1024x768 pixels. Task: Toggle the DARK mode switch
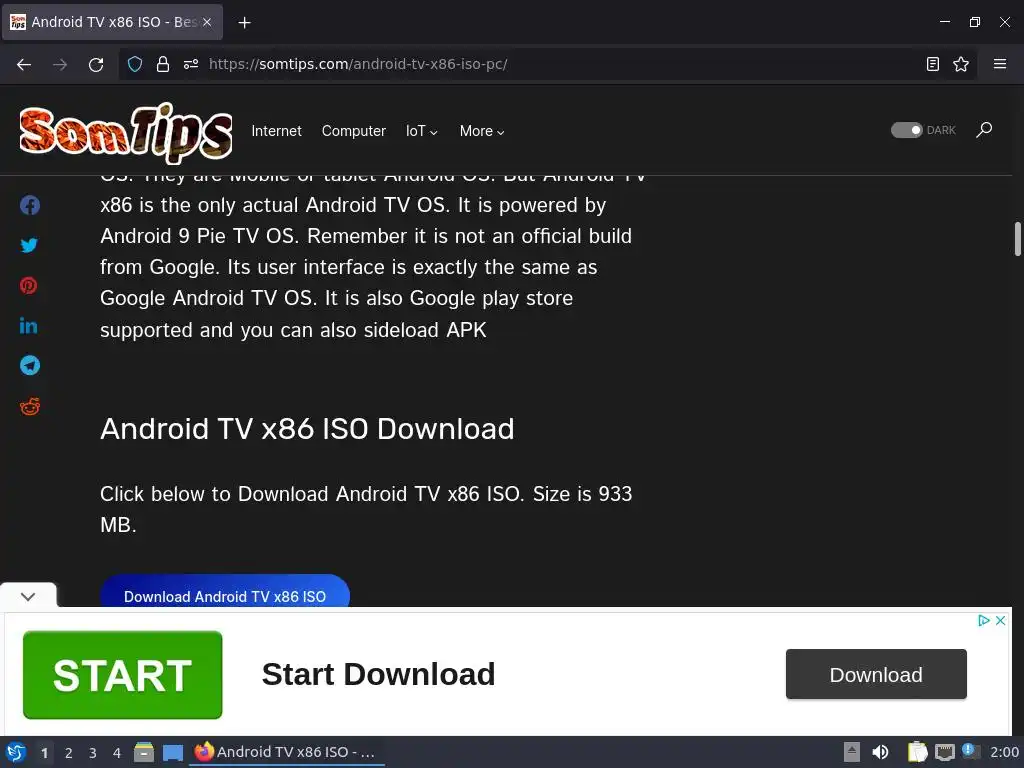coord(906,130)
